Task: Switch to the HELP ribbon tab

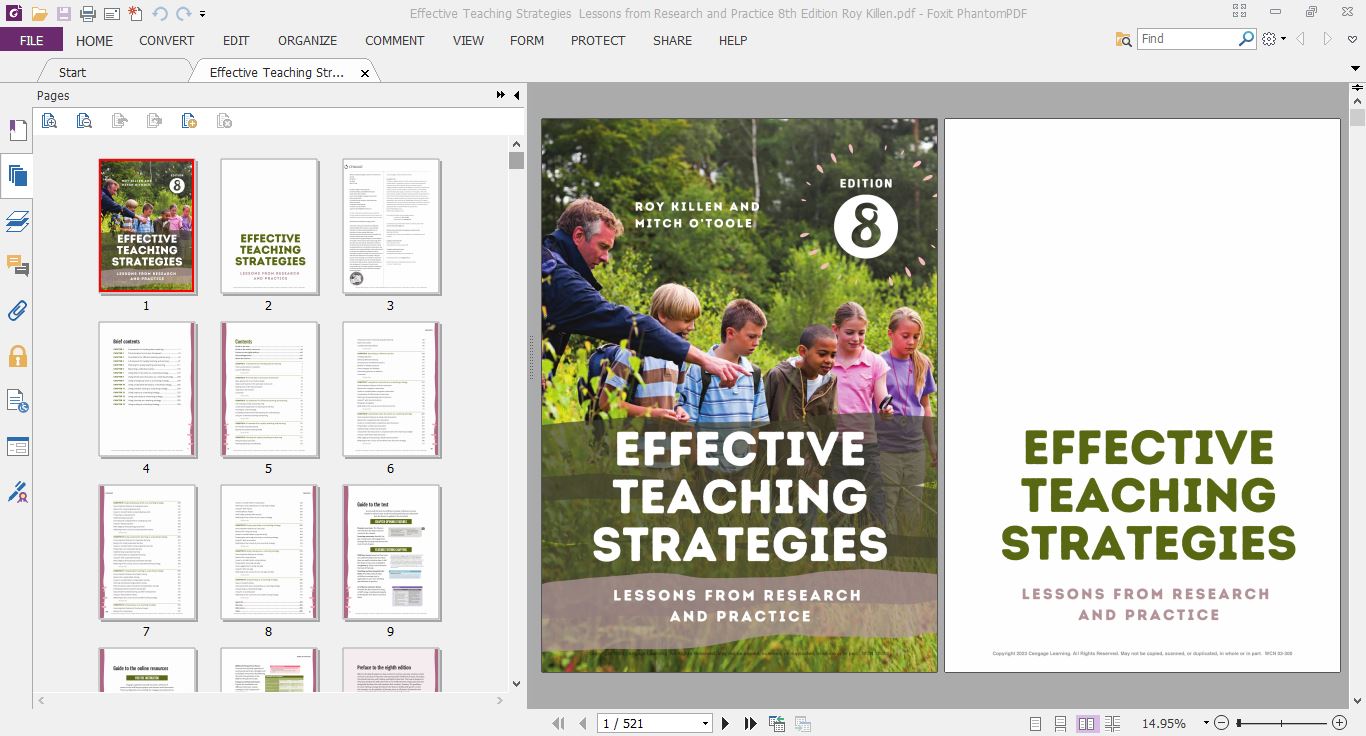Action: 733,41
